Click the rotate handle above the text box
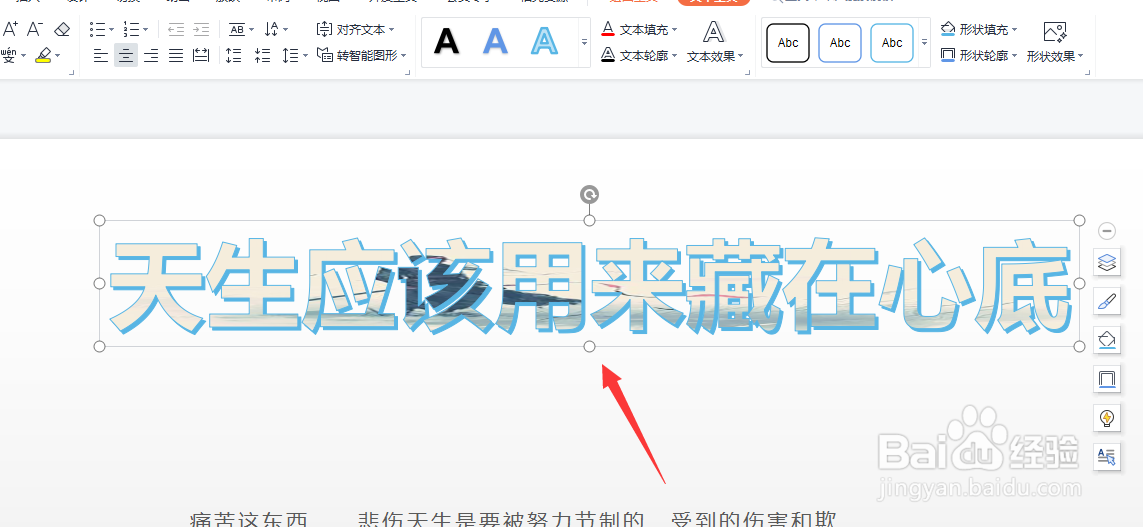The image size is (1143, 527). click(590, 195)
